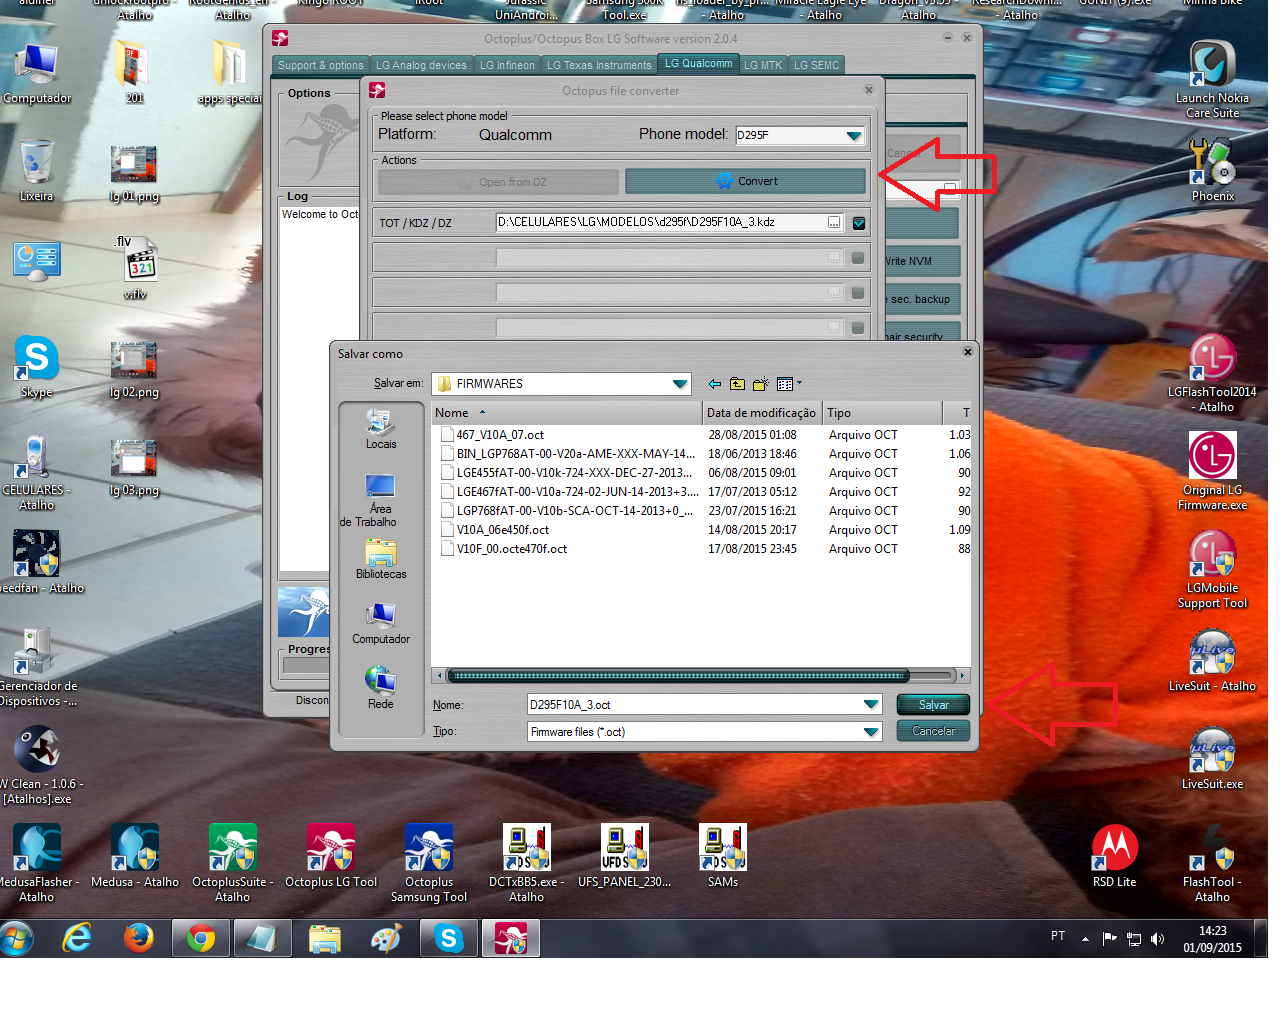
Task: Select file 467_V10A_07.oct
Action: (x=500, y=435)
